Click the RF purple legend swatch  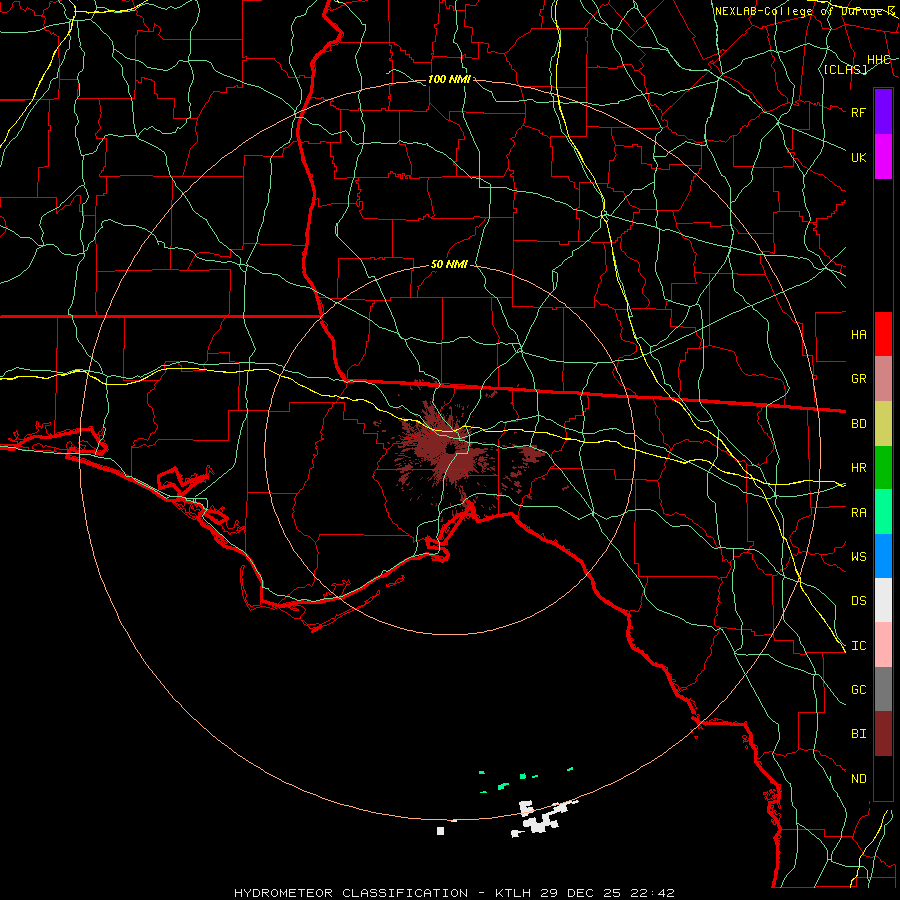883,112
